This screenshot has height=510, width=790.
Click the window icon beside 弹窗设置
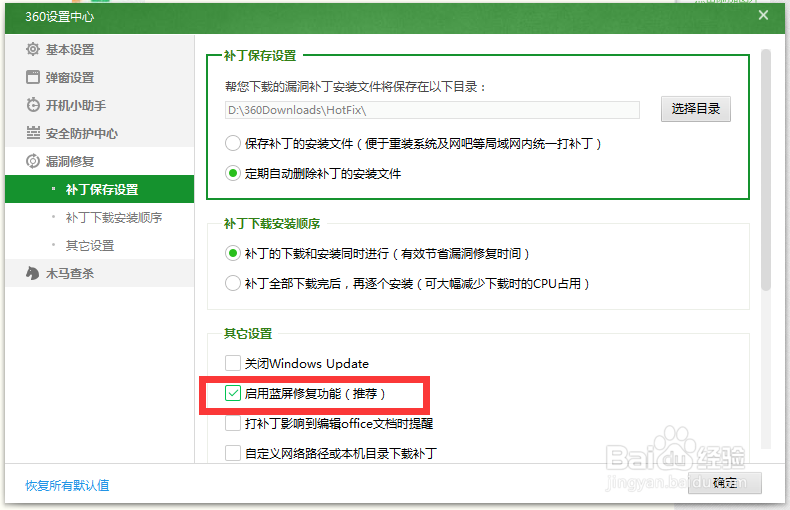coord(33,77)
